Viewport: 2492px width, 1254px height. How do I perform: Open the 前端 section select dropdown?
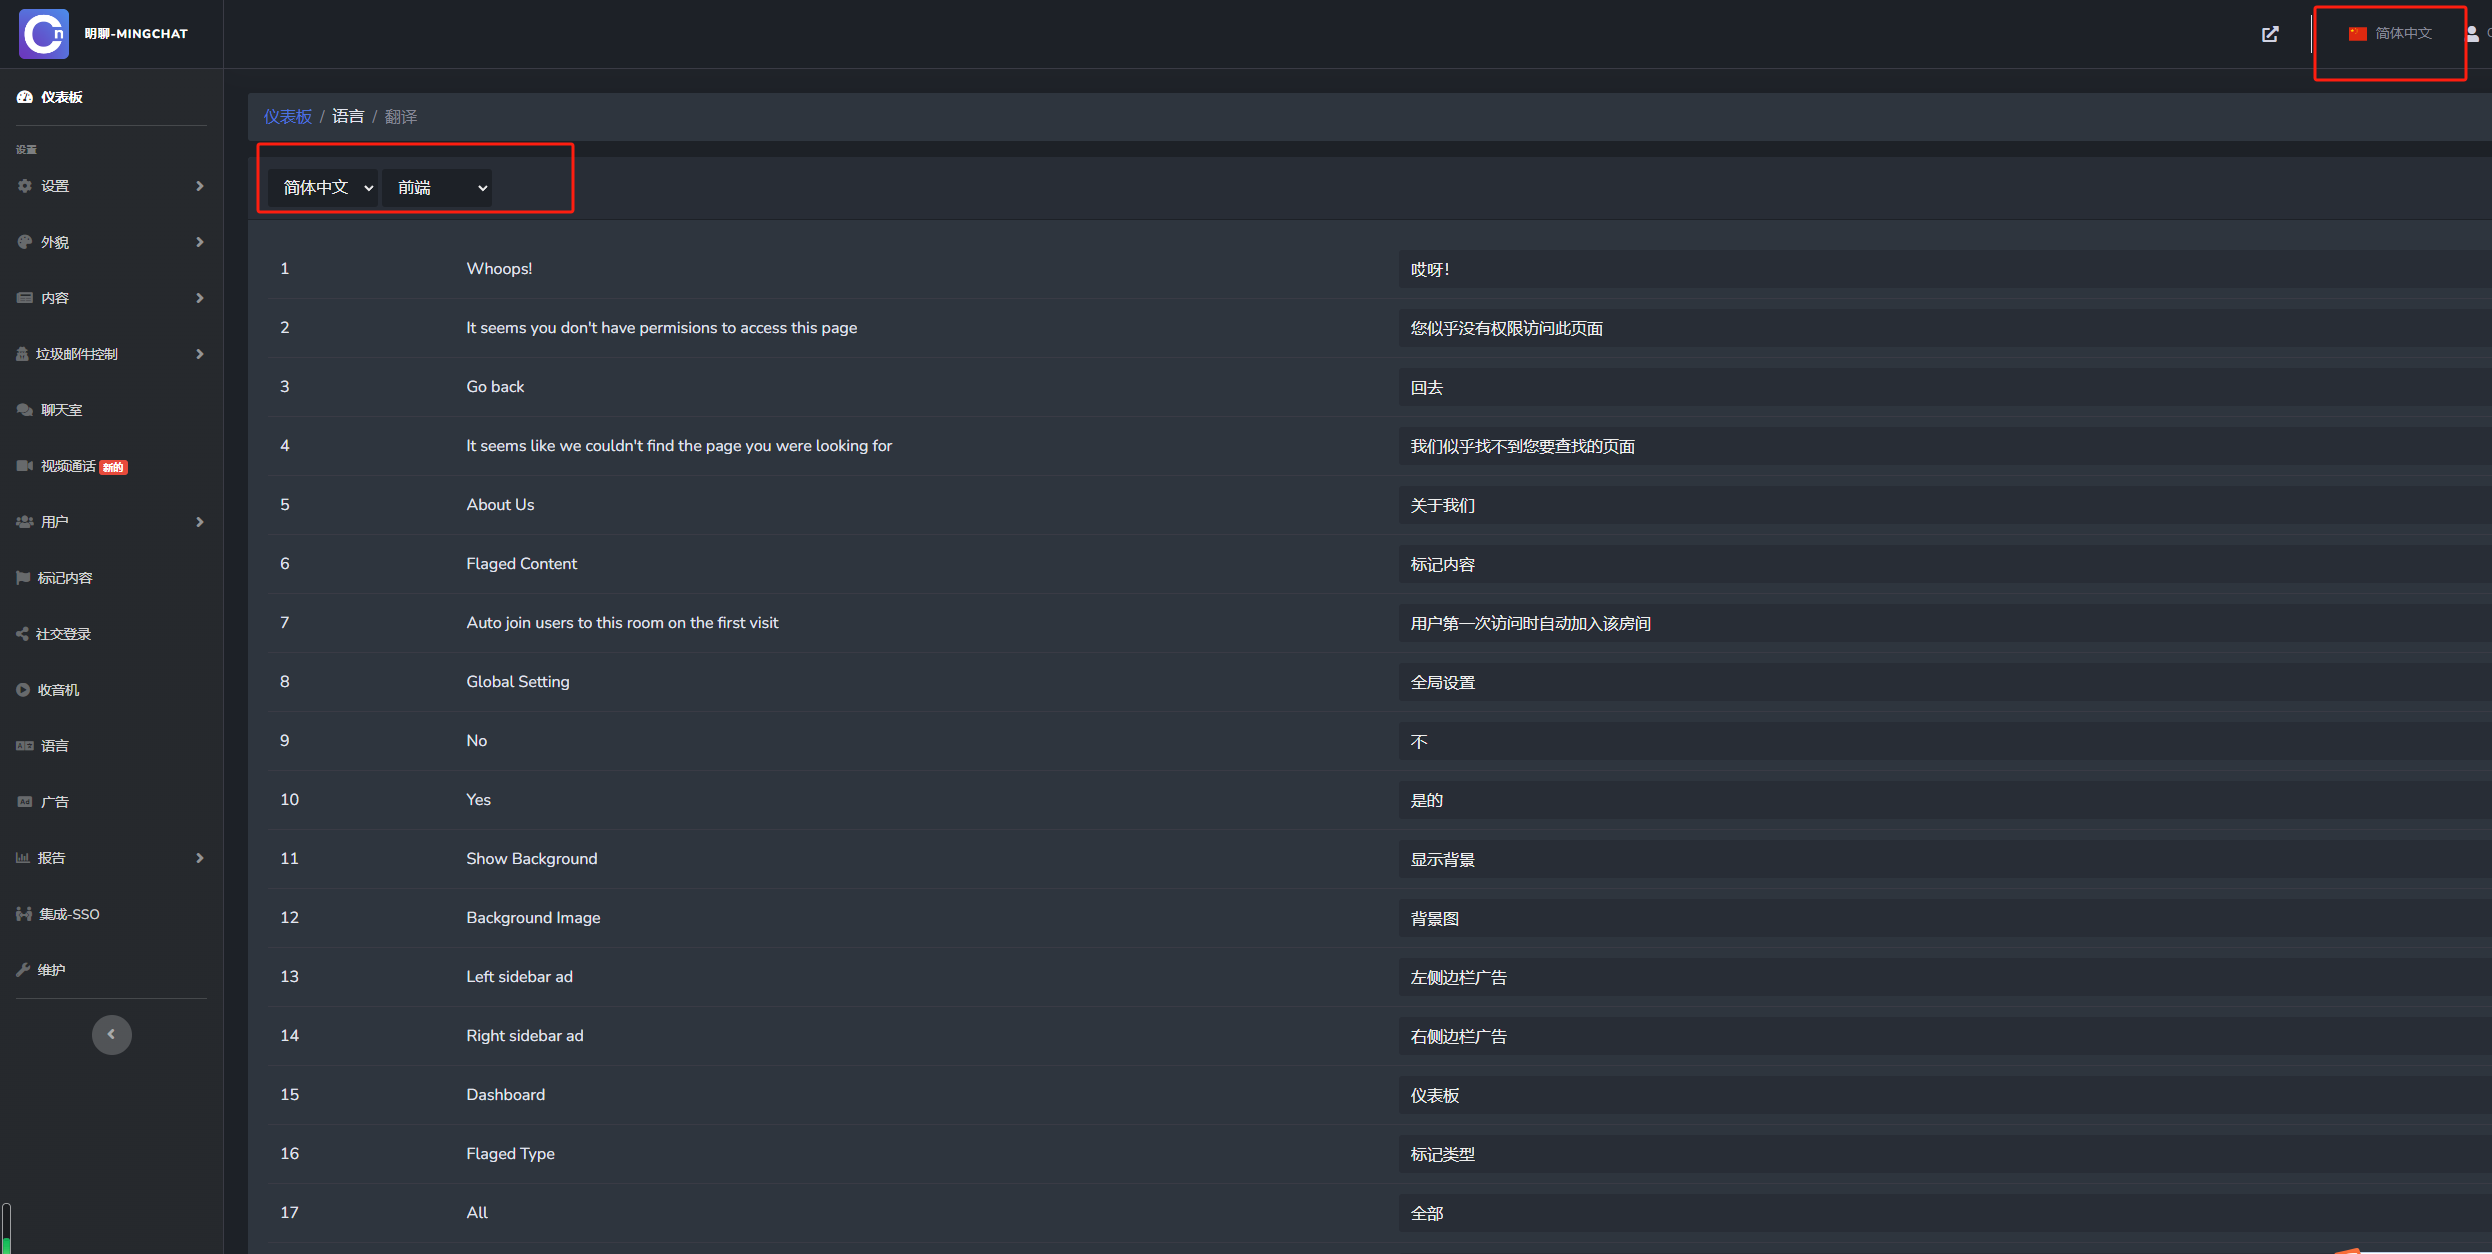(437, 188)
